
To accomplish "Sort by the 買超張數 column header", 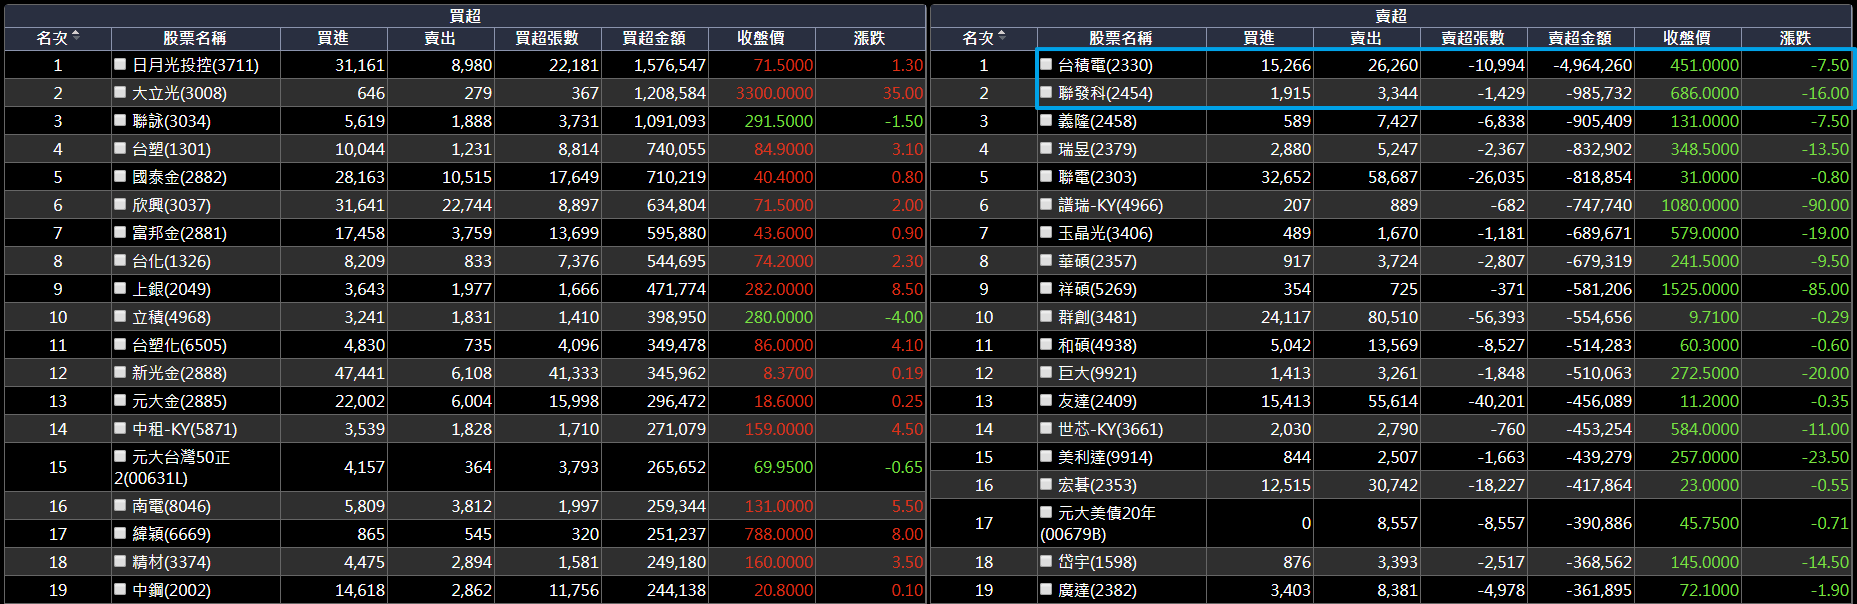I will click(547, 38).
